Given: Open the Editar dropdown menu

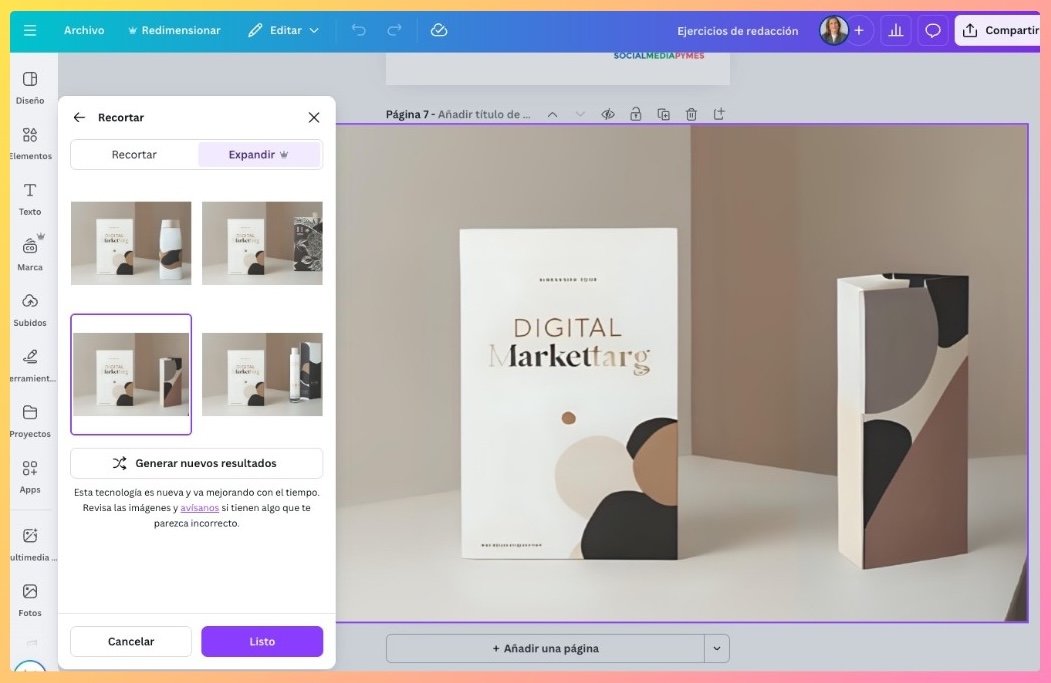Looking at the screenshot, I should [284, 31].
